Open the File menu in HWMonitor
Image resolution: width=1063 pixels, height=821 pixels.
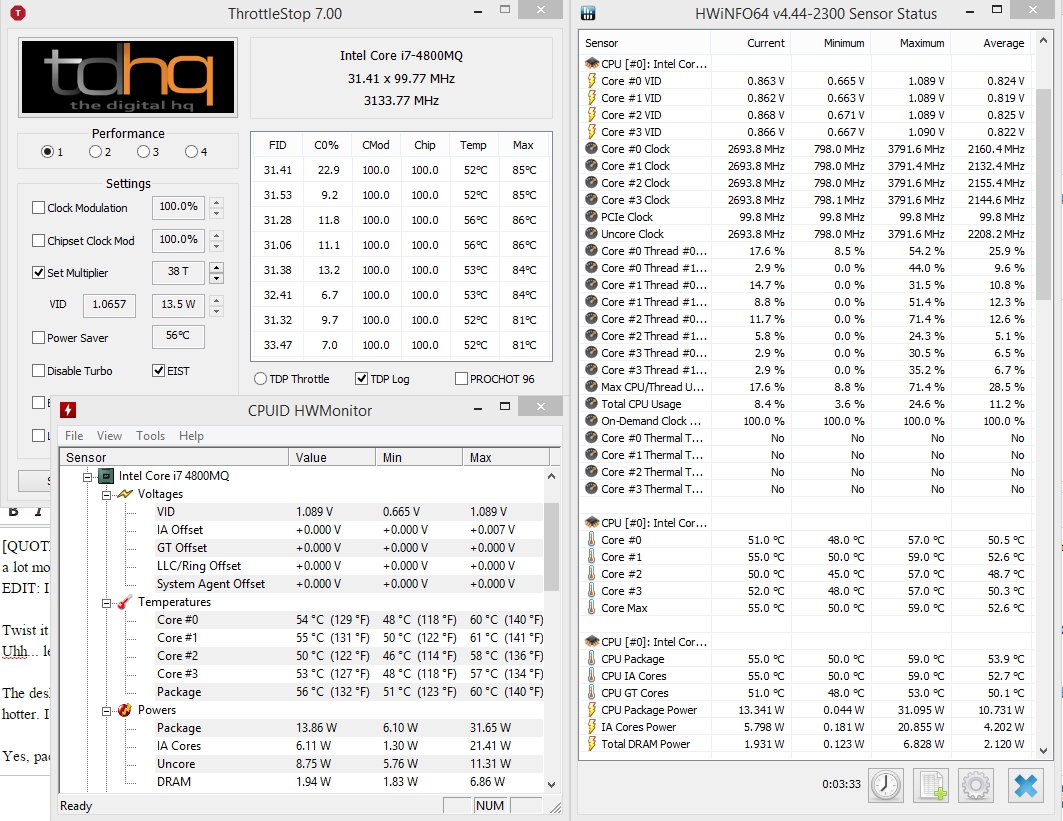click(74, 436)
